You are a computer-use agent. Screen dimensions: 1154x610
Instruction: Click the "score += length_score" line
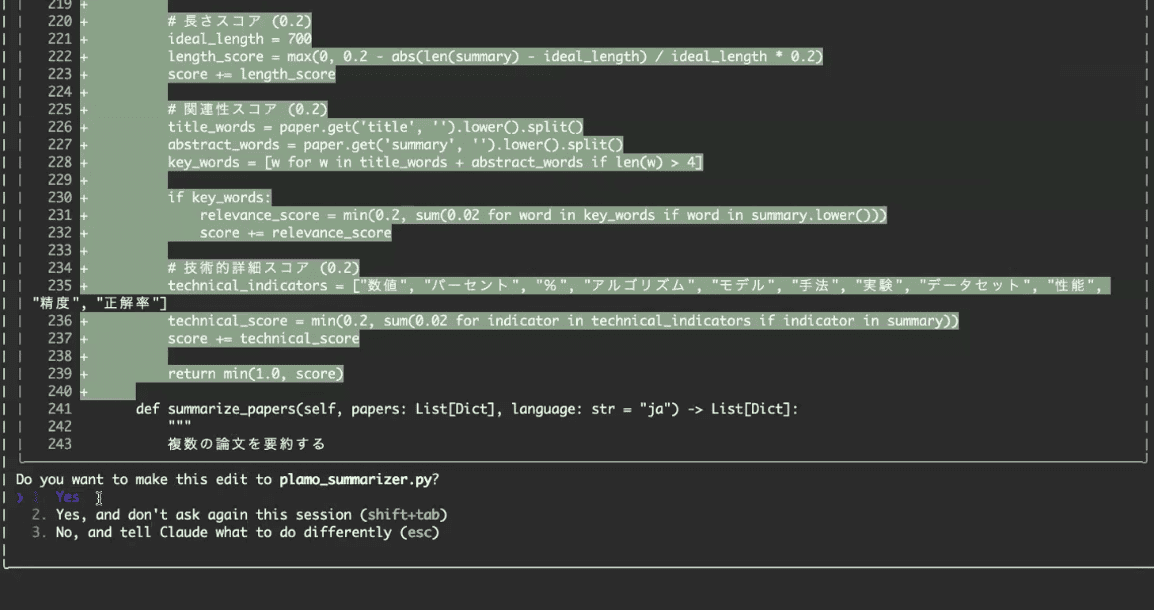(x=251, y=74)
